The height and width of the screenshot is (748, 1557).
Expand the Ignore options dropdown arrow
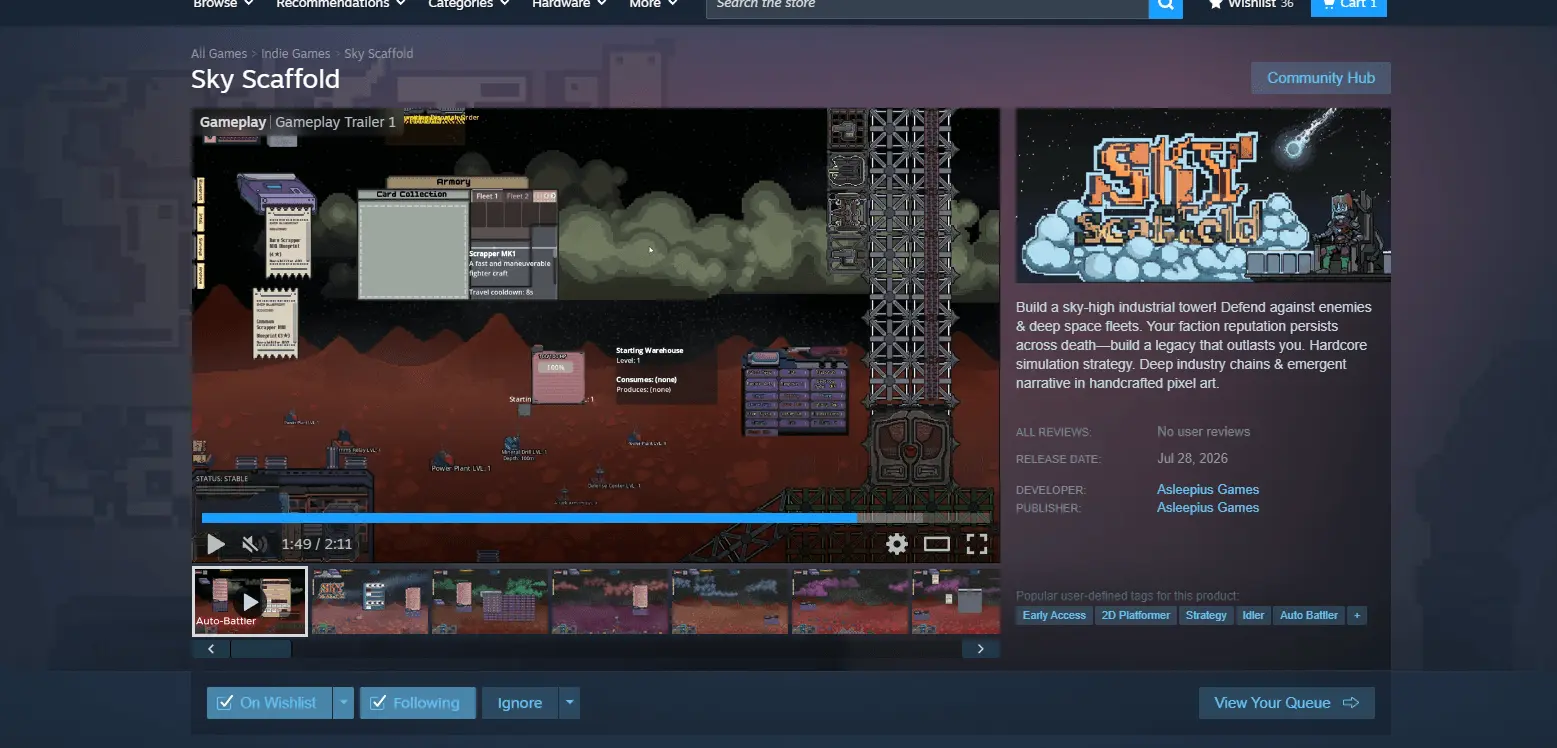coord(569,703)
